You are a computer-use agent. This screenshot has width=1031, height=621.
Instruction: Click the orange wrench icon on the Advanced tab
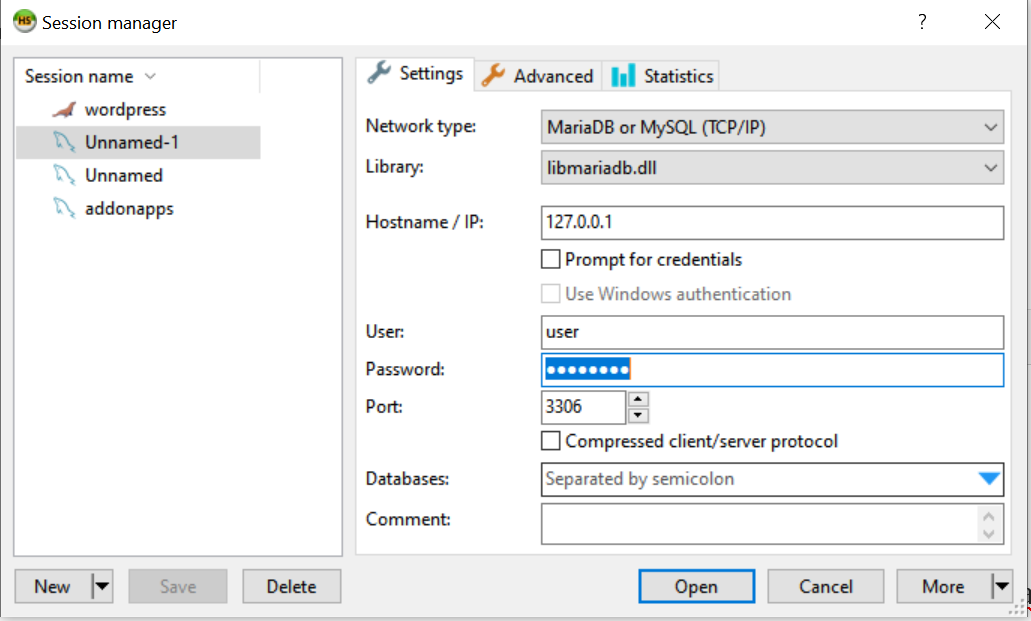click(493, 76)
